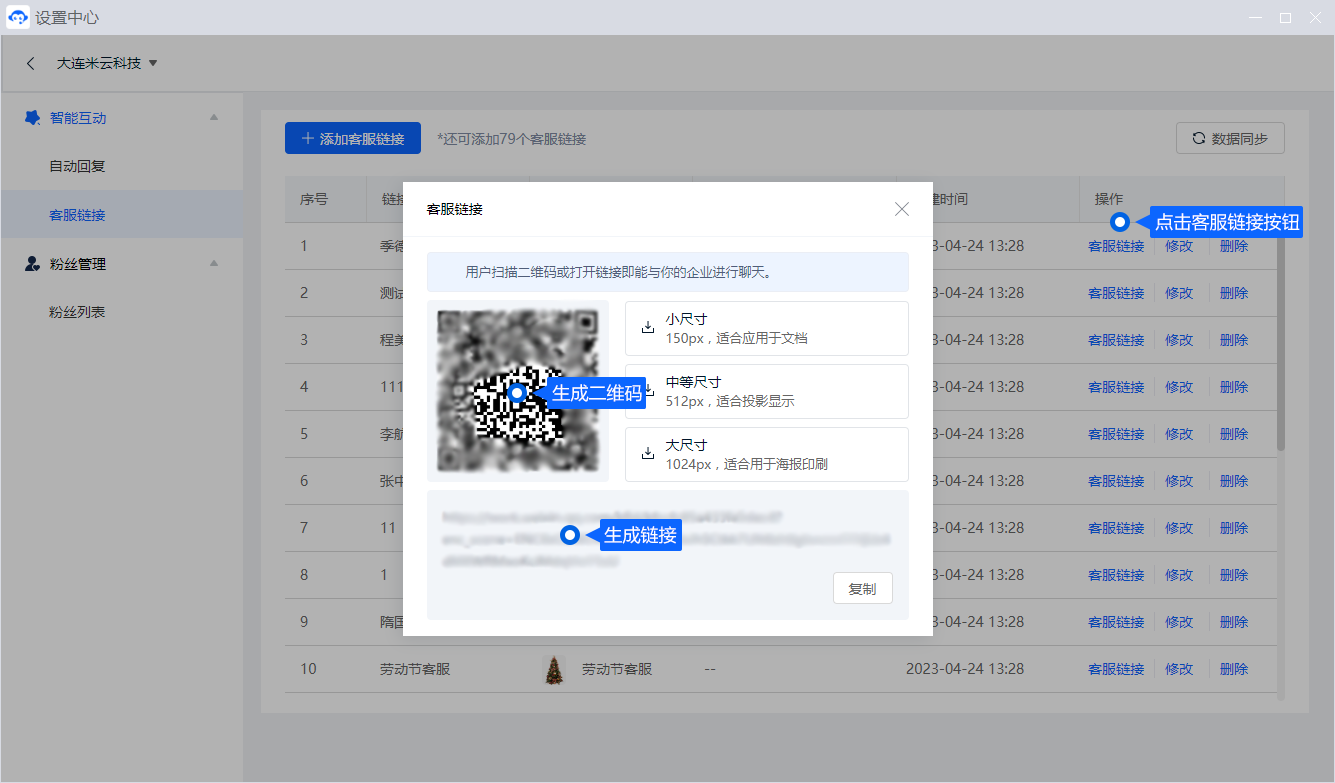The width and height of the screenshot is (1335, 783).
Task: Click the Christmas tree avatar thumbnail
Action: point(553,669)
